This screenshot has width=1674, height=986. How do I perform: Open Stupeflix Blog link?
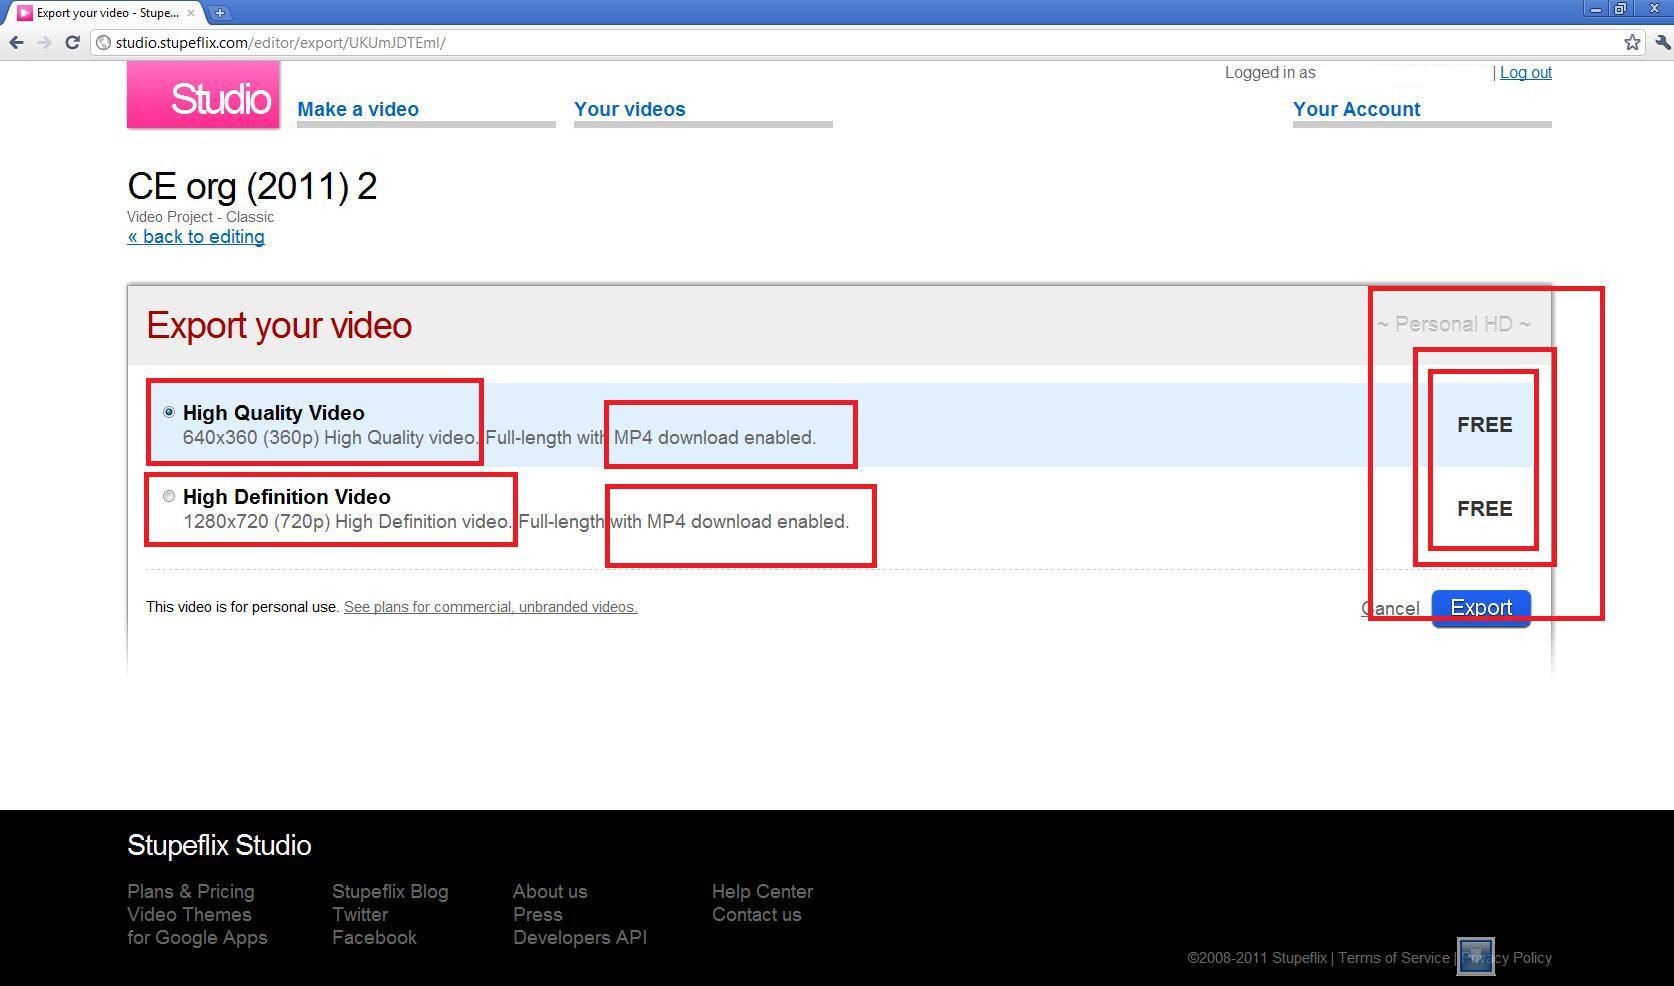point(390,891)
